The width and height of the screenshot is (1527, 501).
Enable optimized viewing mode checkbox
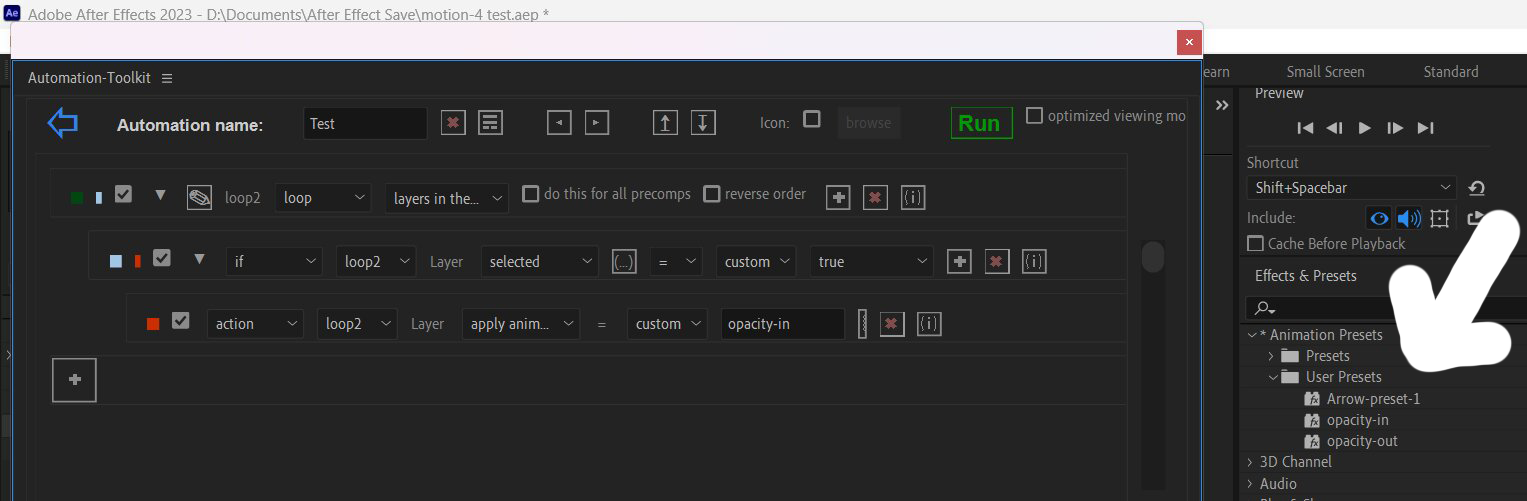(1034, 115)
